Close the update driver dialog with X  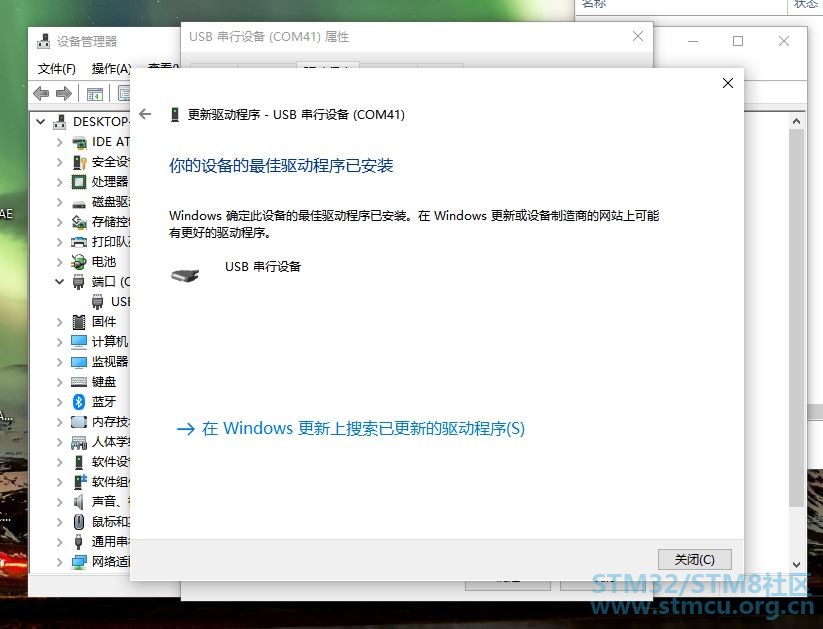727,83
